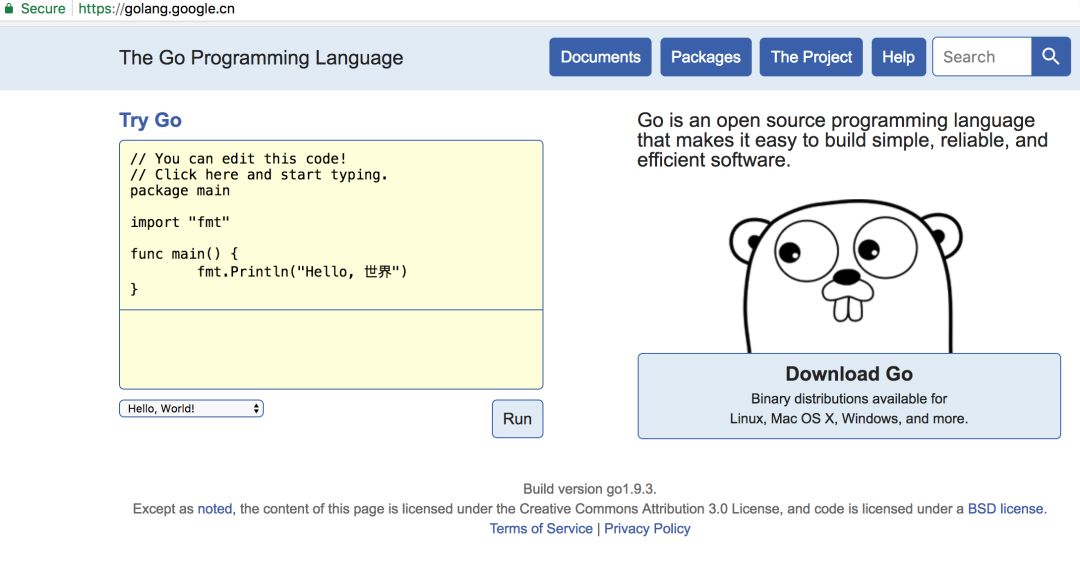1080x575 pixels.
Task: Click the fmt.Println code line
Action: 302,272
